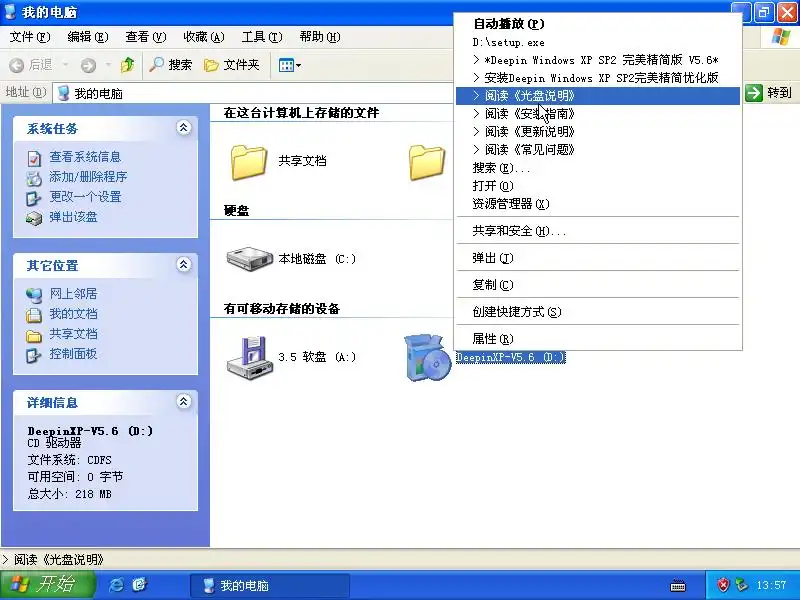Open Back button history dropdown arrow
This screenshot has height=600, width=800.
65,65
